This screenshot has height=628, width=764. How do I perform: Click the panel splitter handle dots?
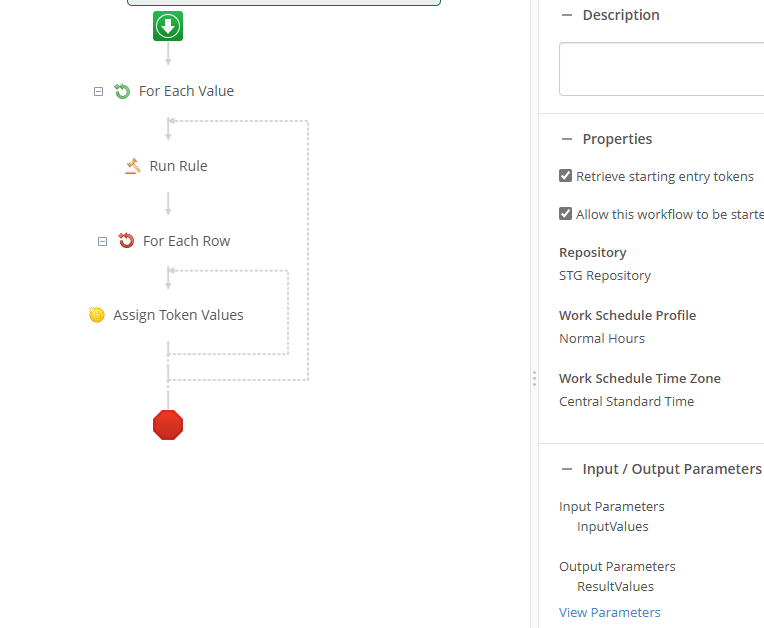coord(535,379)
